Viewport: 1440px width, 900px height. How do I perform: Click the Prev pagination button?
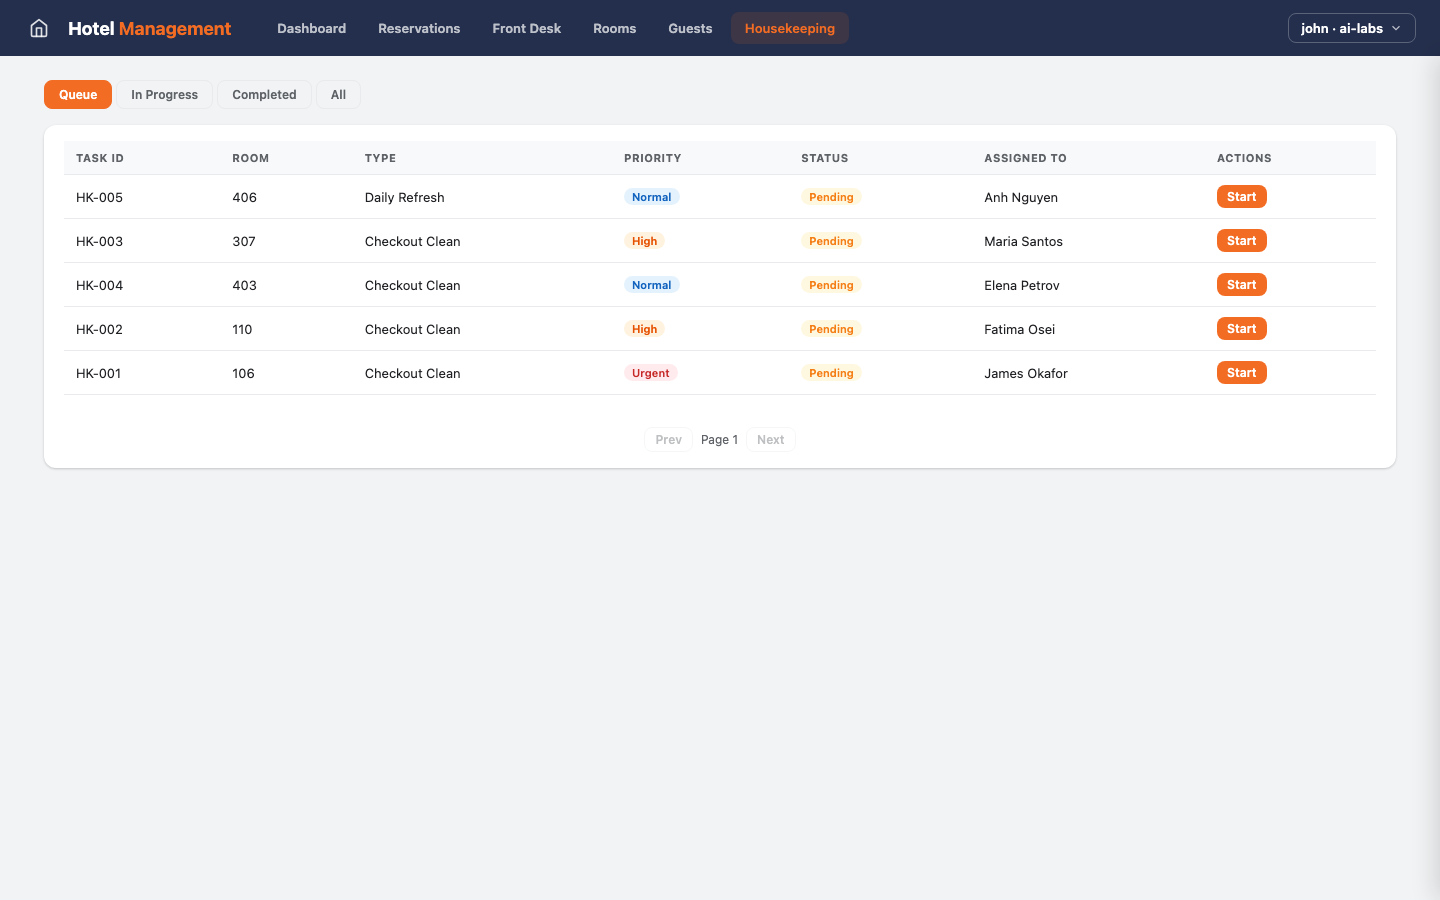(x=668, y=440)
